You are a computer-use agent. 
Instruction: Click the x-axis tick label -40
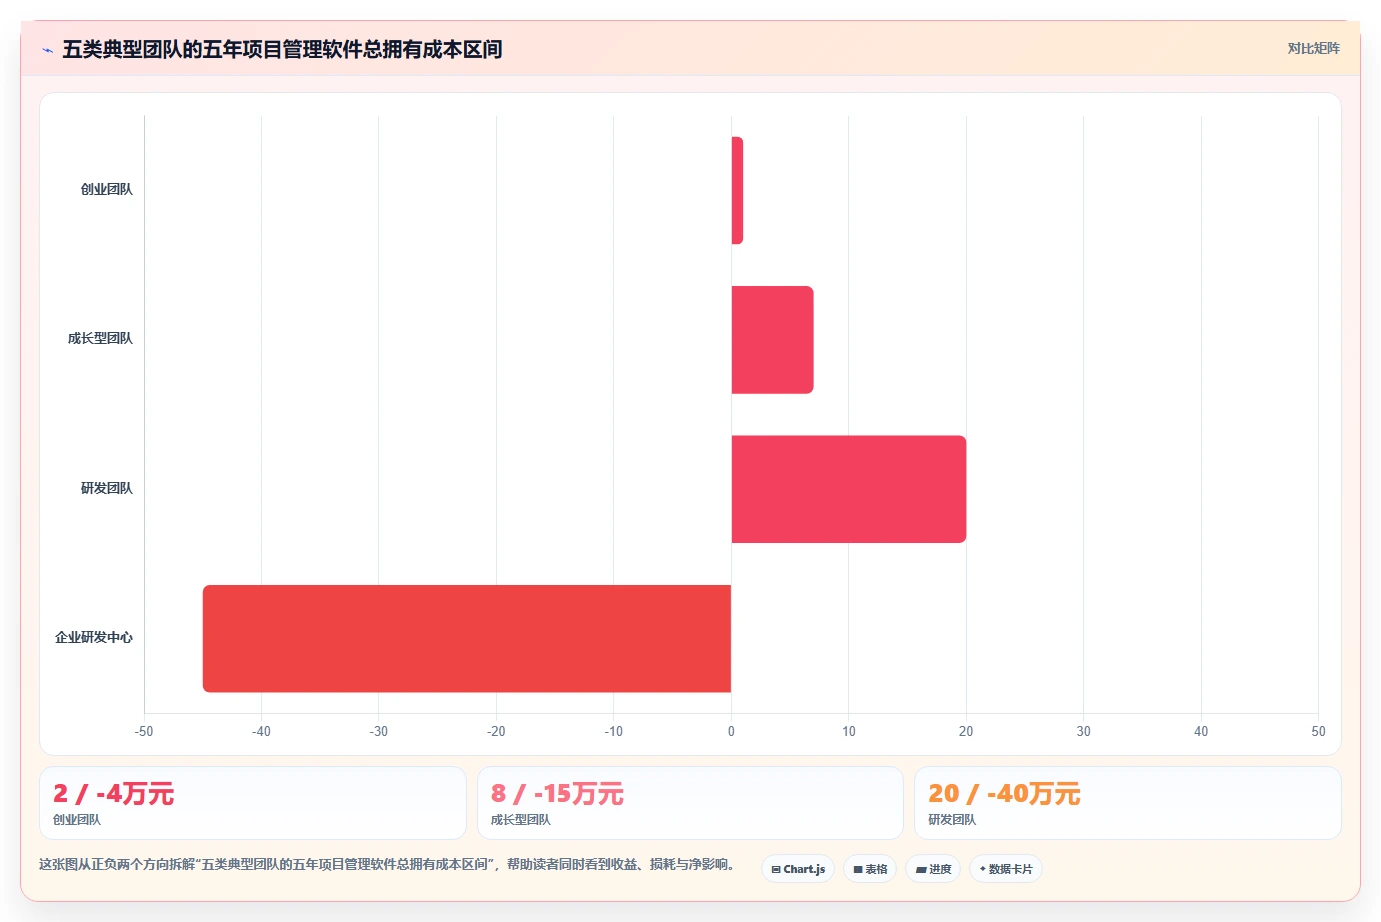pos(261,731)
